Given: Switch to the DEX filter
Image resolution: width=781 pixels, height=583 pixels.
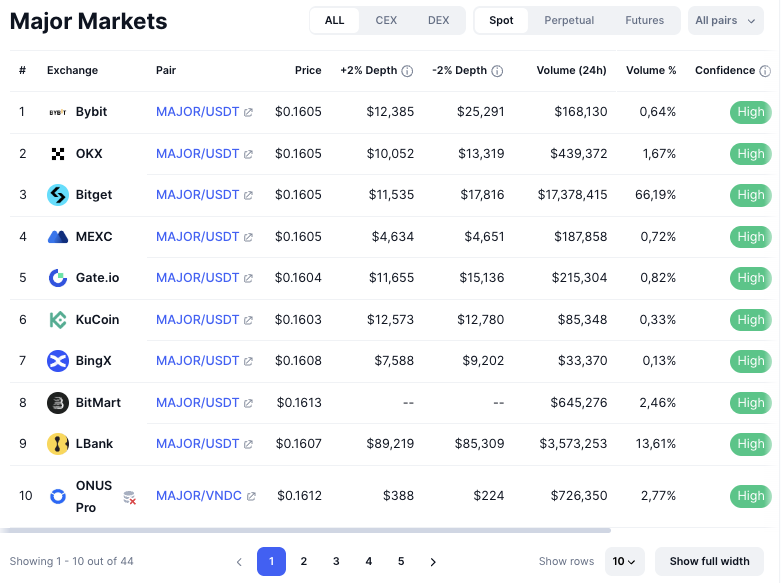Looking at the screenshot, I should (438, 20).
